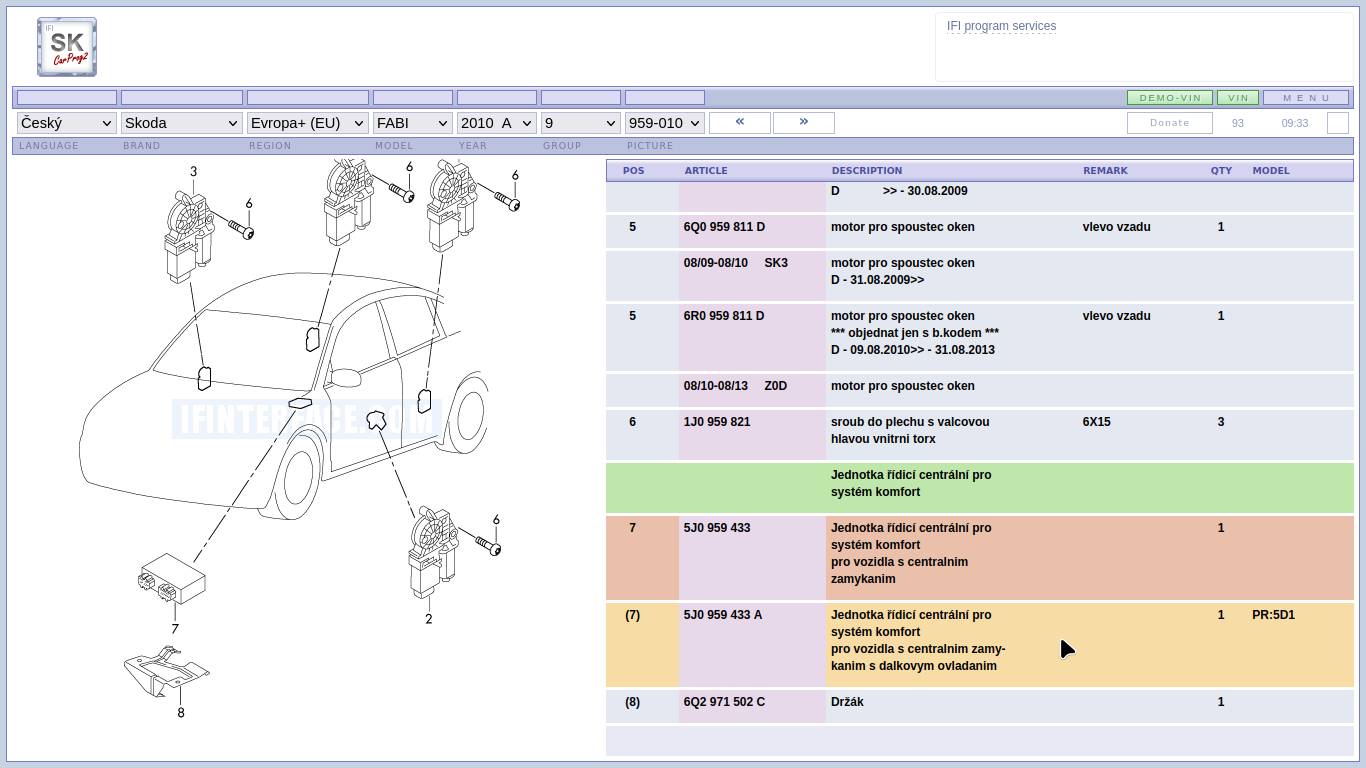
Task: Select article 5J0 959 433 A
Action: click(x=723, y=615)
